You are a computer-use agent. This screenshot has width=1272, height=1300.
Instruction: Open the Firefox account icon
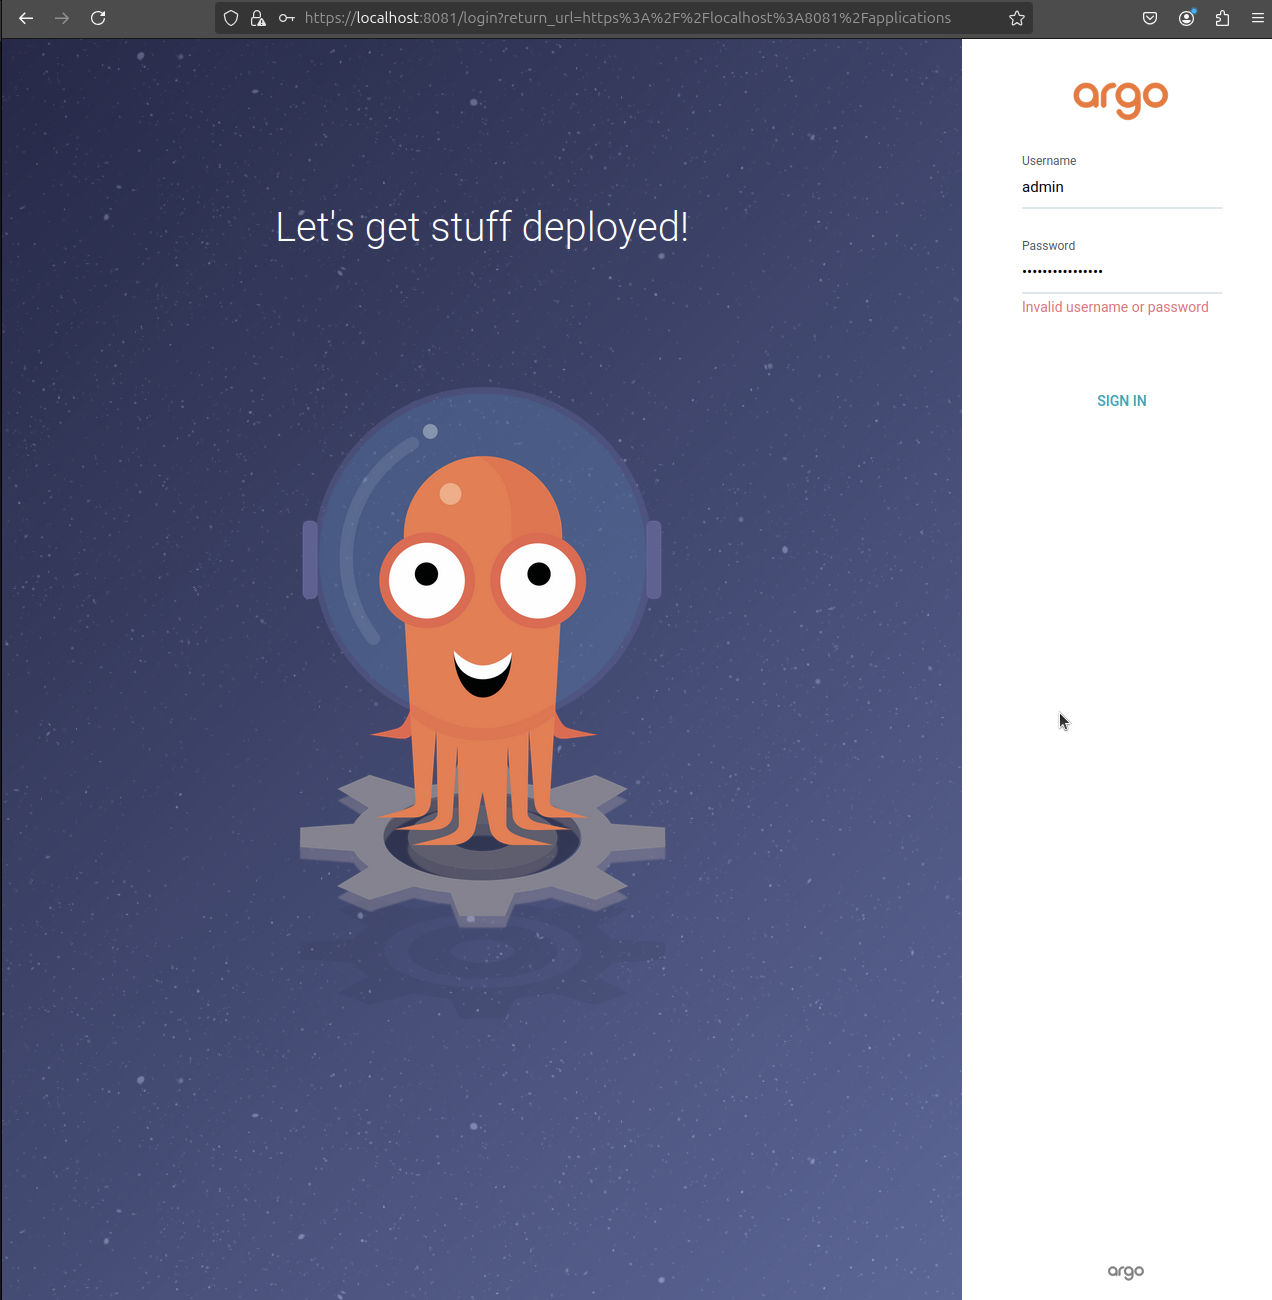pos(1187,18)
